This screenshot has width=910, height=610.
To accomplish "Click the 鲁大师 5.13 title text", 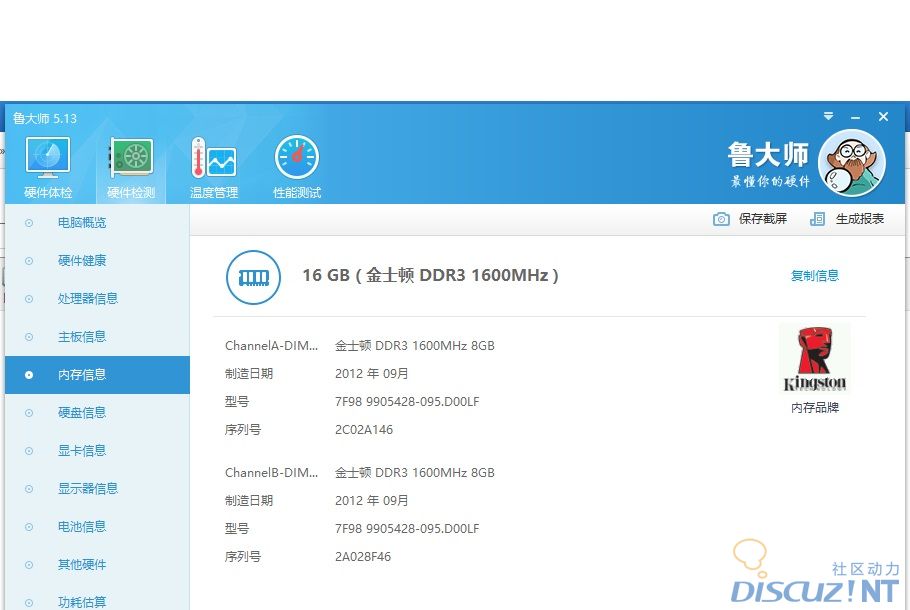I will coord(45,118).
